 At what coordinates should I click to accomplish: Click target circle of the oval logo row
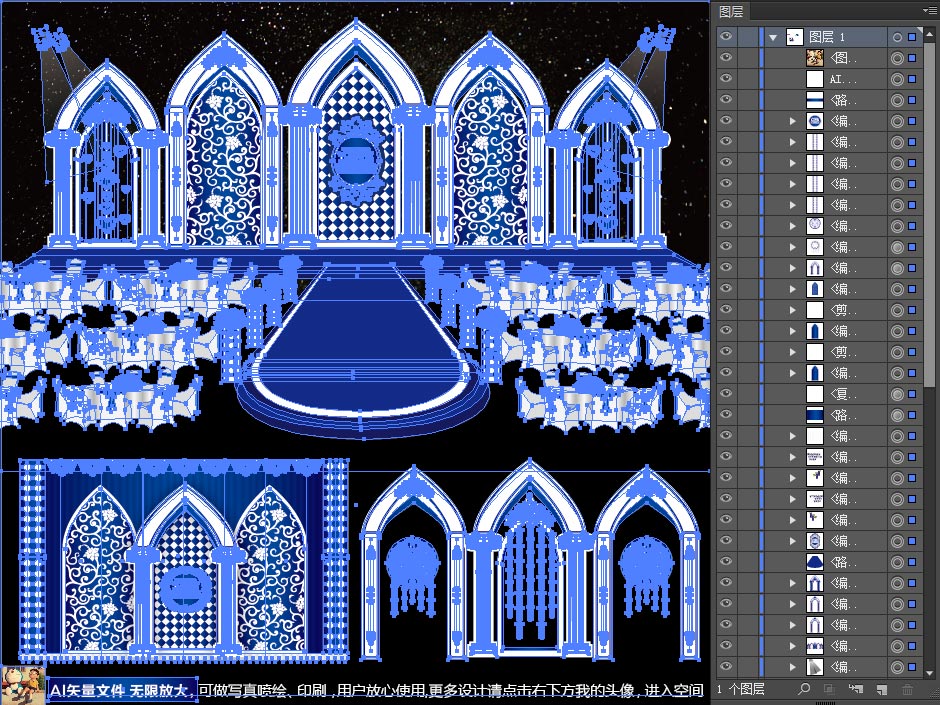point(897,121)
